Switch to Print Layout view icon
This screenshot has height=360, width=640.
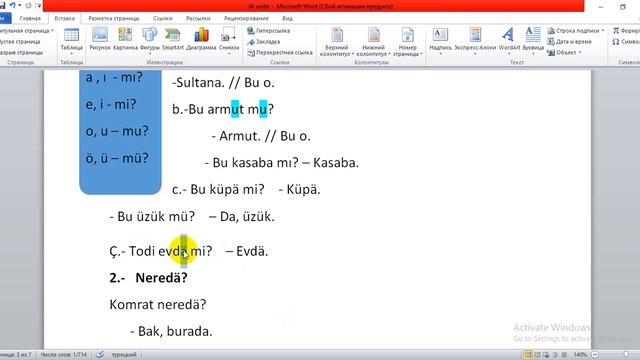[528, 355]
